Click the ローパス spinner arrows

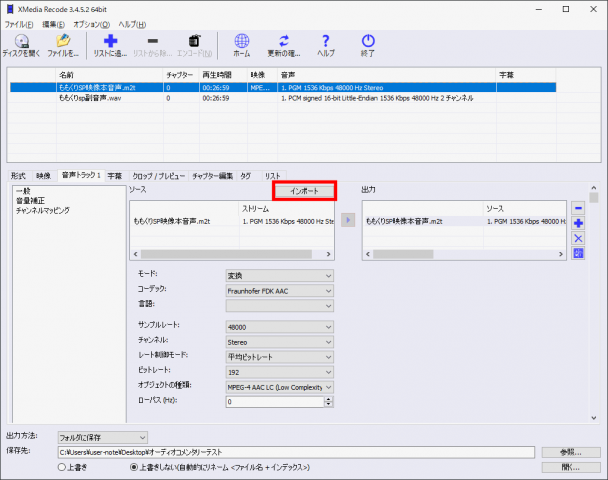328,402
